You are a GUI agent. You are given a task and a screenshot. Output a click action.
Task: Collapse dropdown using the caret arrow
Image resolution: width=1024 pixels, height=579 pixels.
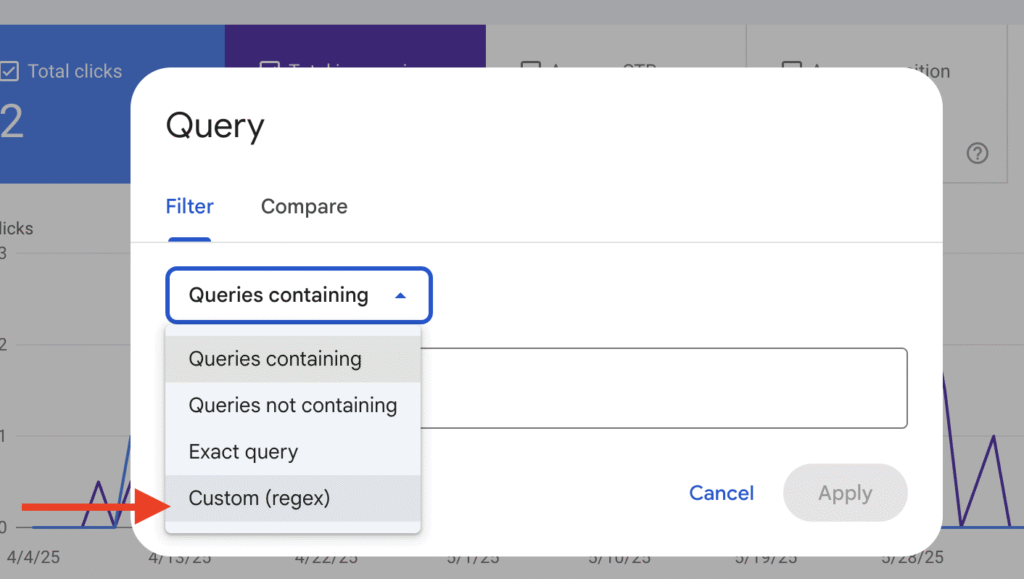coord(400,296)
